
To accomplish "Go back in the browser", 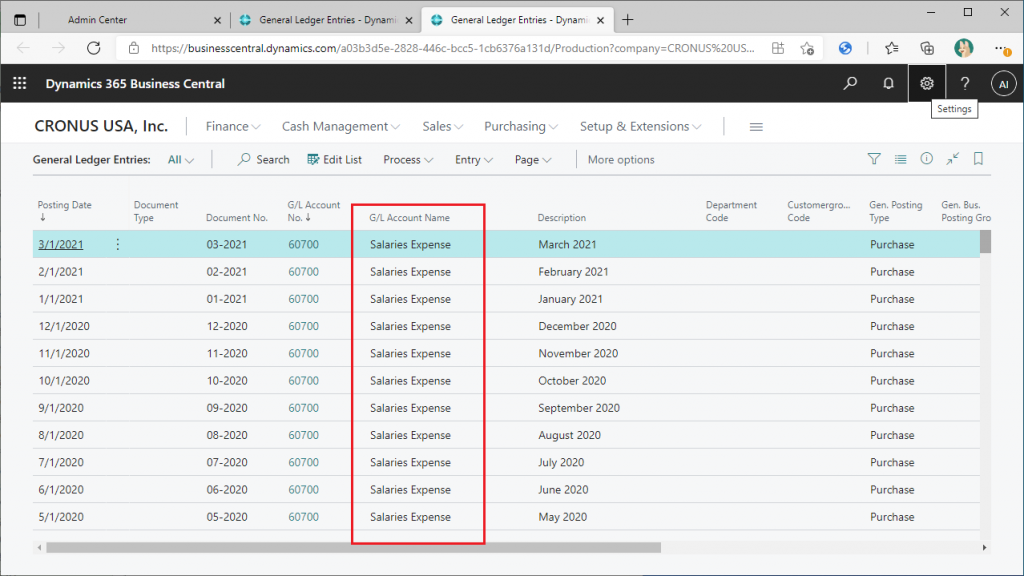I will [x=24, y=48].
